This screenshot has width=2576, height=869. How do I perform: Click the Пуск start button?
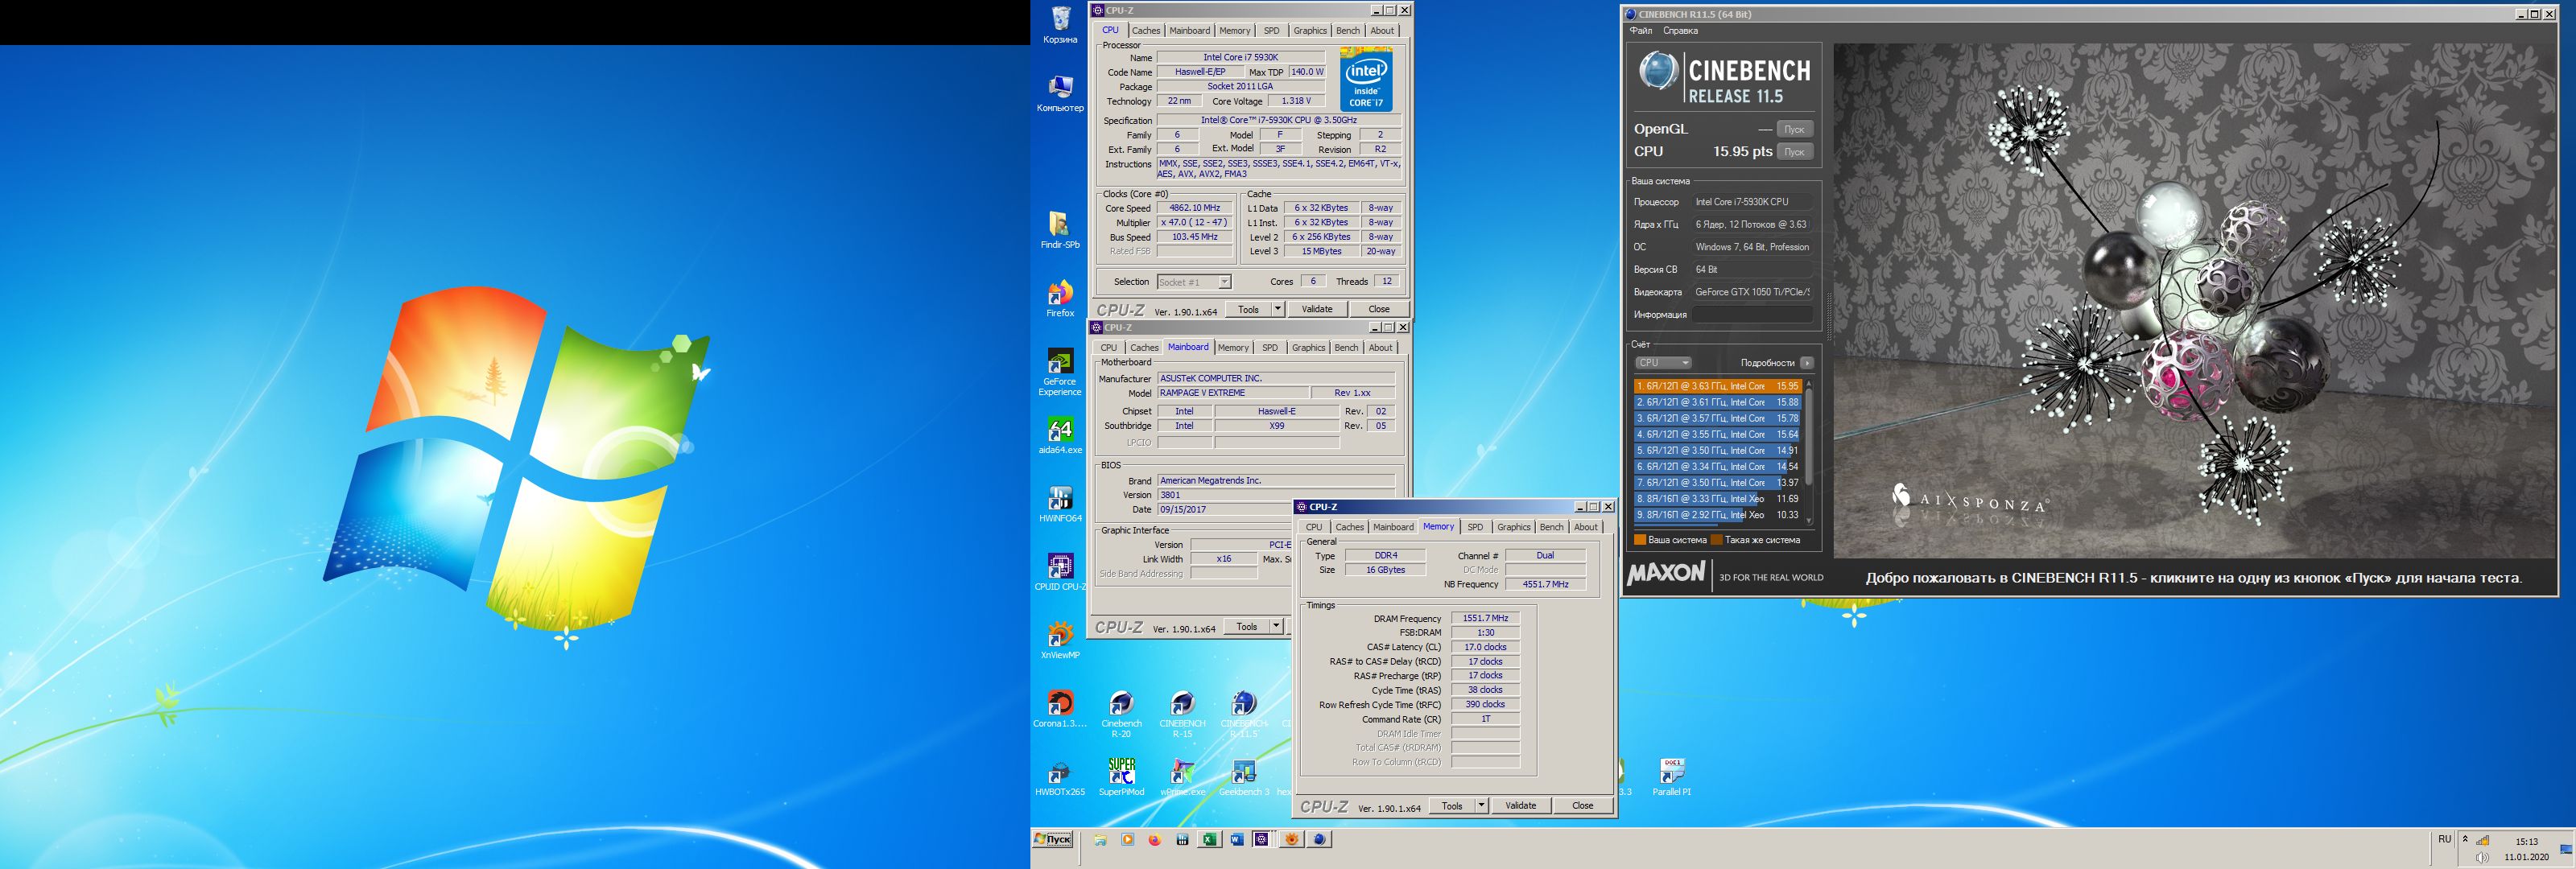click(x=1052, y=840)
